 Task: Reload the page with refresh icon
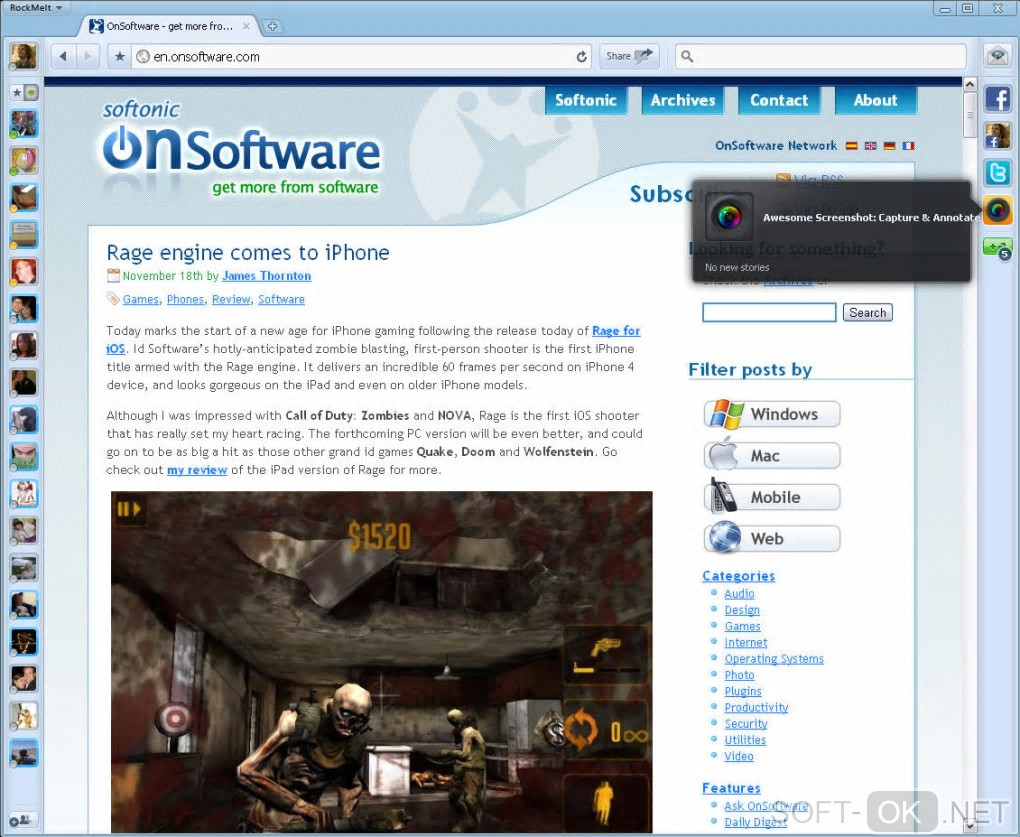click(582, 57)
